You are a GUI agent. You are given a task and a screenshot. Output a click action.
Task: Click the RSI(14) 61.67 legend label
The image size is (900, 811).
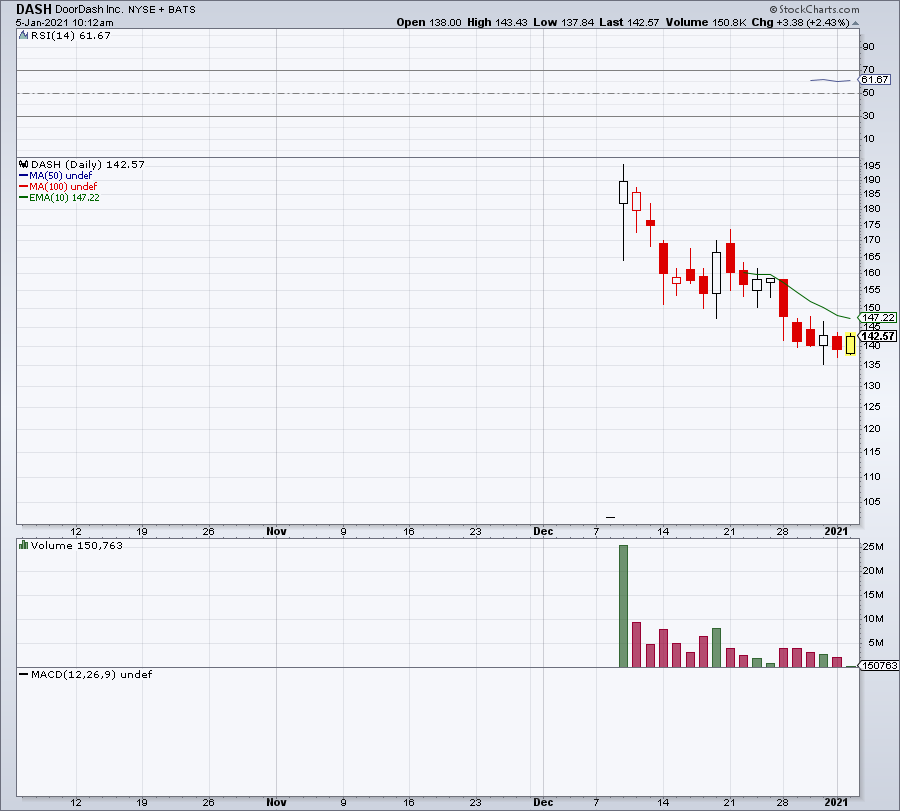(x=71, y=36)
